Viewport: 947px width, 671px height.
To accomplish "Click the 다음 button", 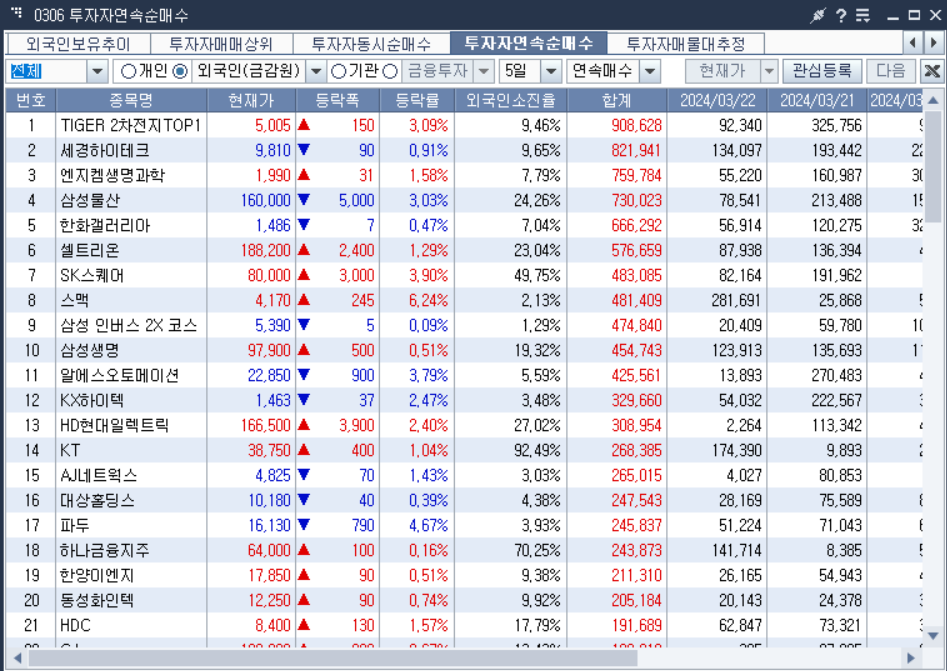I will pyautogui.click(x=891, y=71).
